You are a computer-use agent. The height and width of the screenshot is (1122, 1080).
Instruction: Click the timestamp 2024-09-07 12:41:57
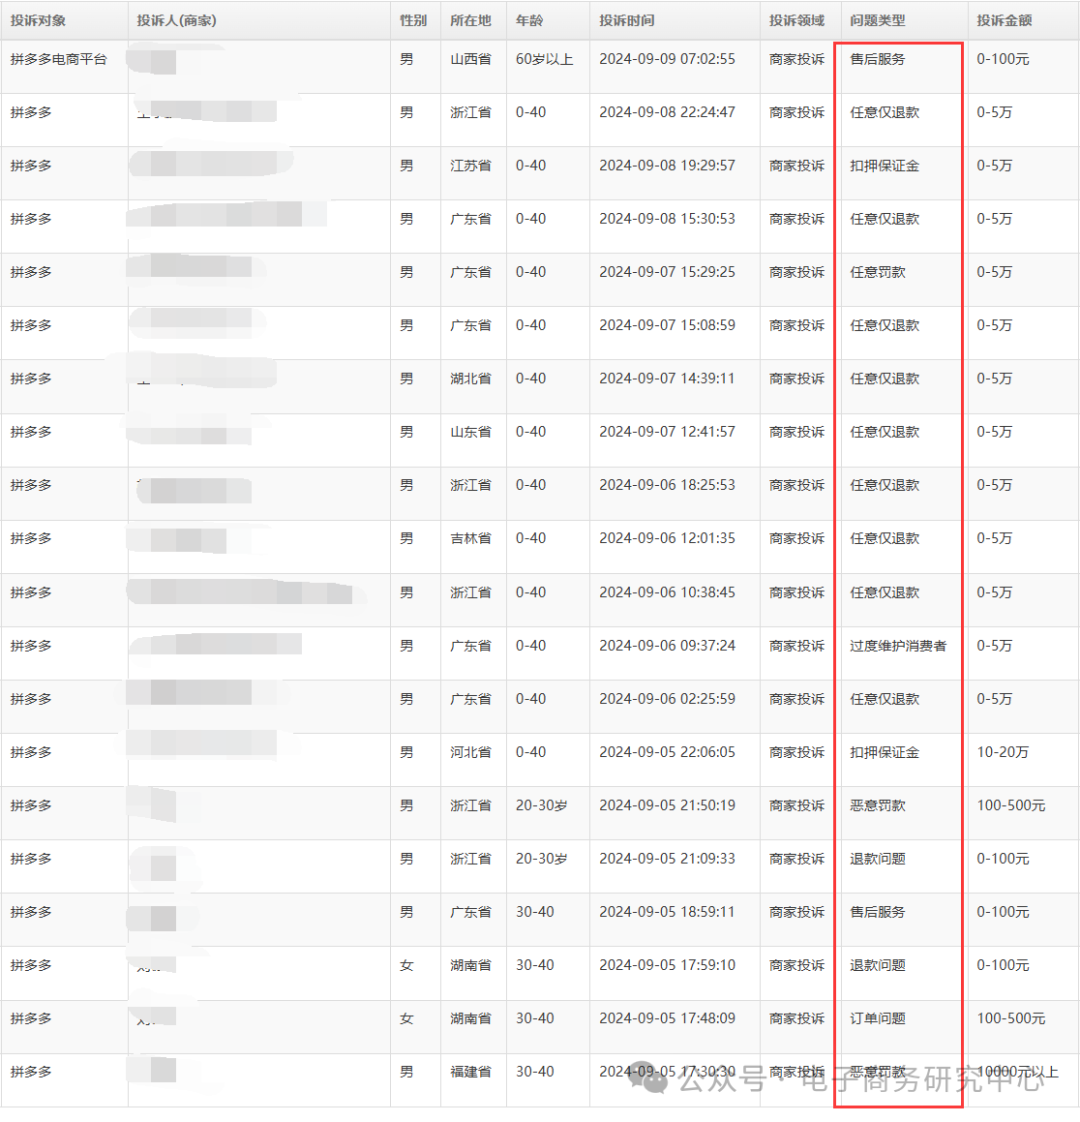[x=667, y=432]
